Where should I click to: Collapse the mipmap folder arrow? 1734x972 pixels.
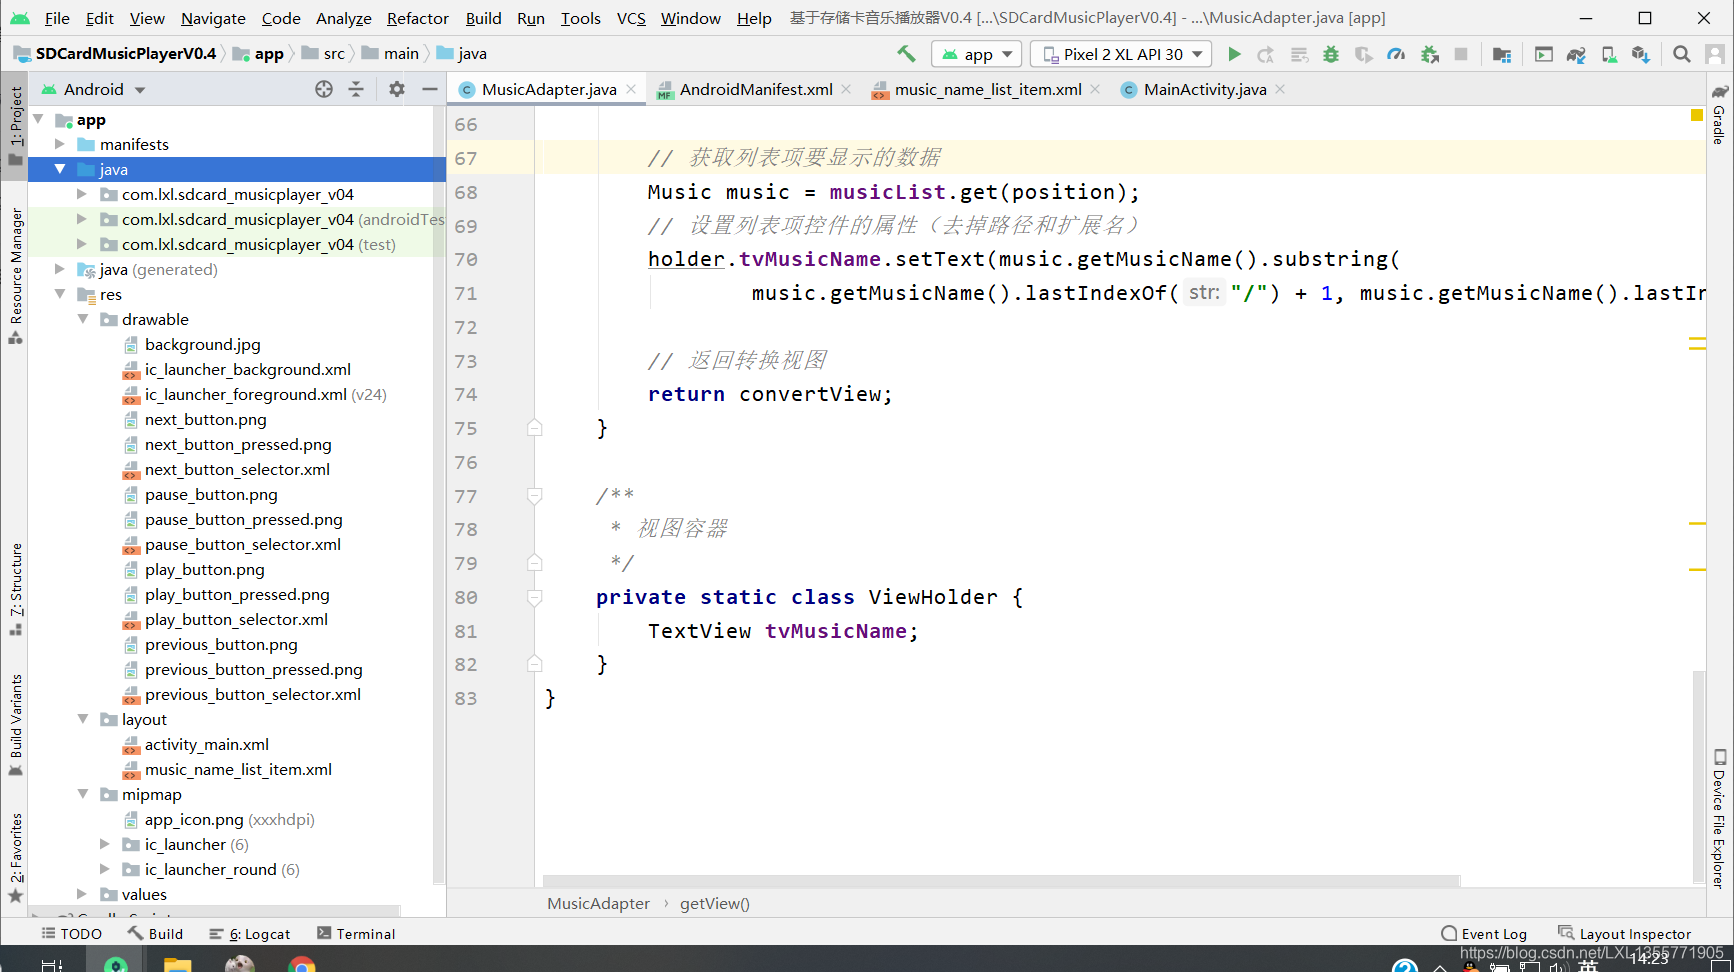tap(83, 794)
